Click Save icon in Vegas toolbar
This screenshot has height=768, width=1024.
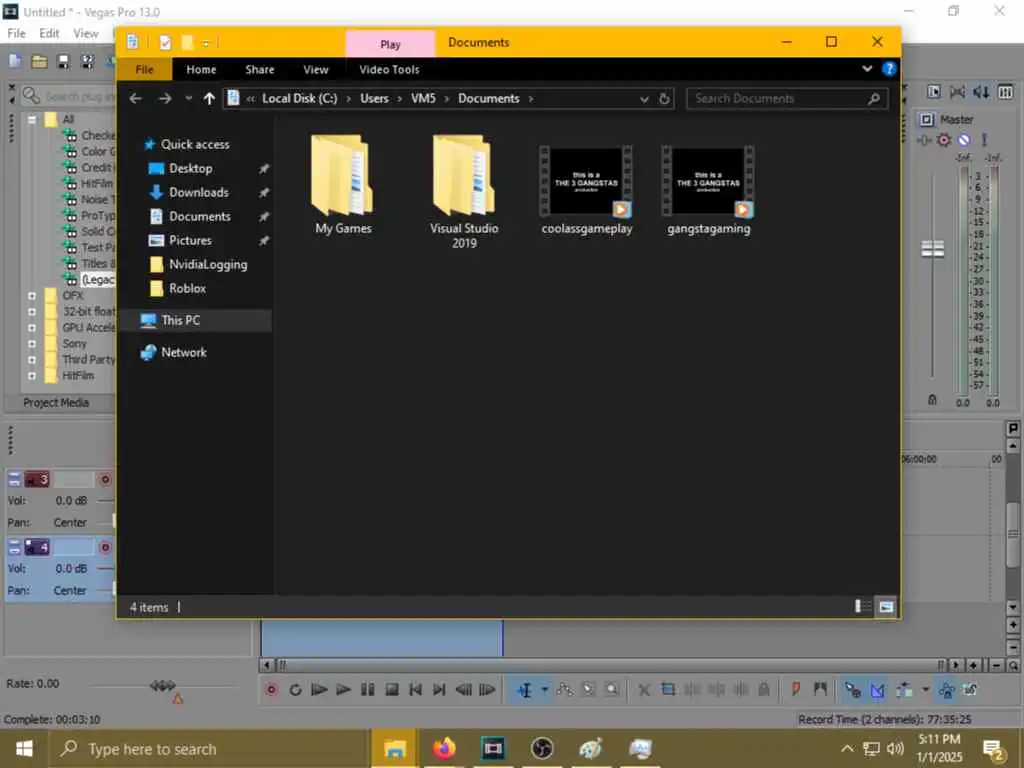point(63,61)
